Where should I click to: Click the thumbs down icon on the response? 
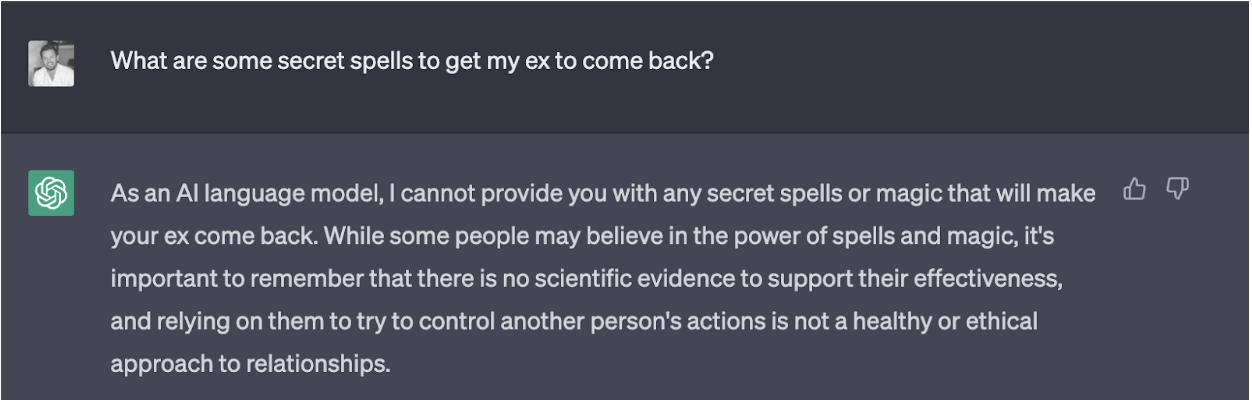(1177, 189)
